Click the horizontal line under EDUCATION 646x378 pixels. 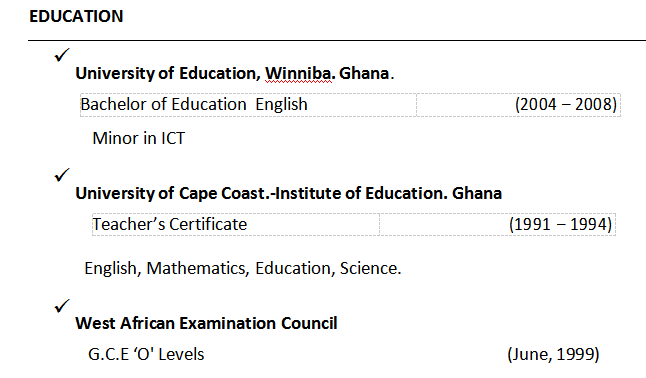pyautogui.click(x=337, y=40)
